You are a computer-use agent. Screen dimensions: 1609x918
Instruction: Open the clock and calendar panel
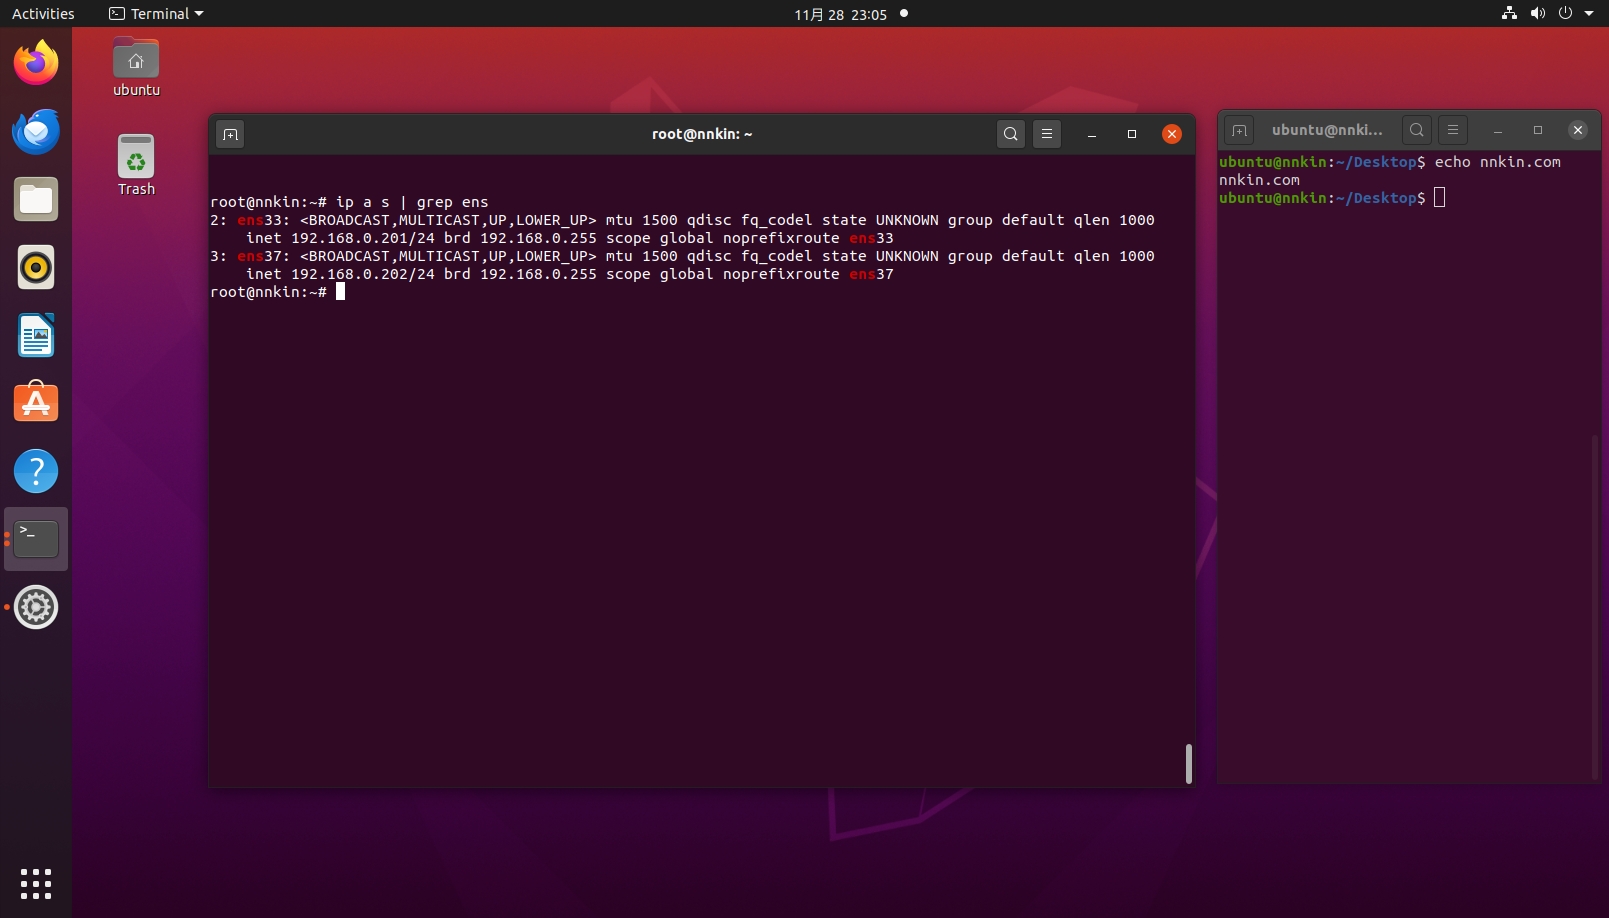click(x=840, y=14)
